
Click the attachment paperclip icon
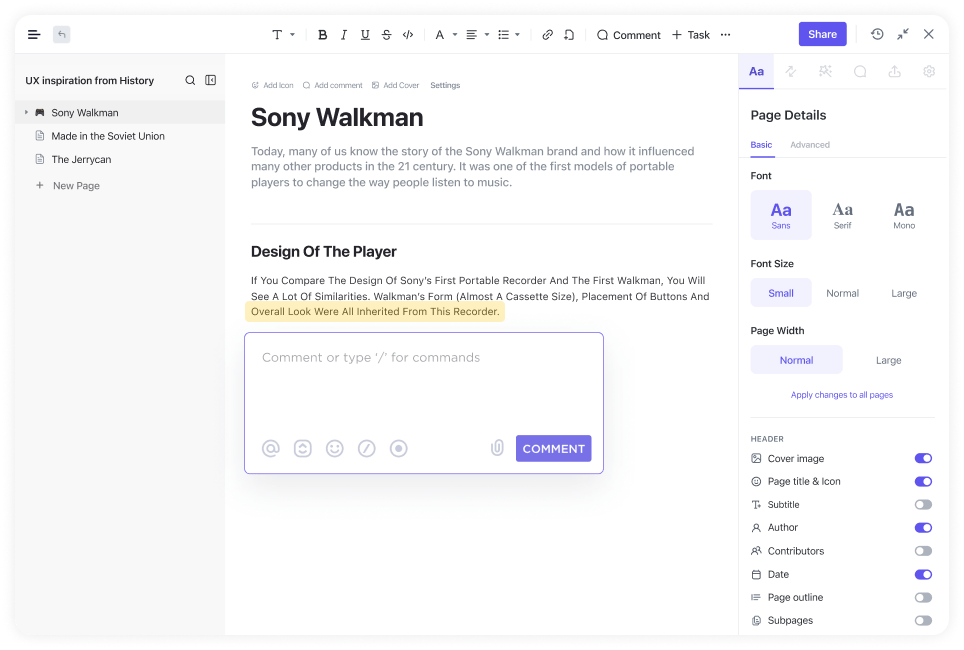tap(497, 448)
